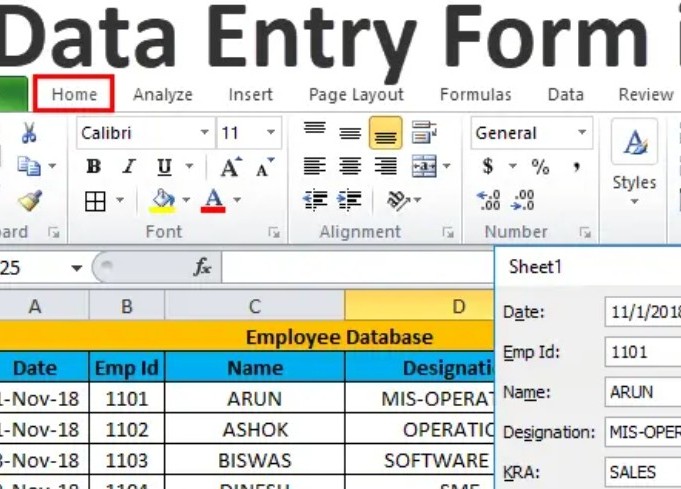Click the KRA field containing SALES
This screenshot has height=489, width=681.
(643, 472)
